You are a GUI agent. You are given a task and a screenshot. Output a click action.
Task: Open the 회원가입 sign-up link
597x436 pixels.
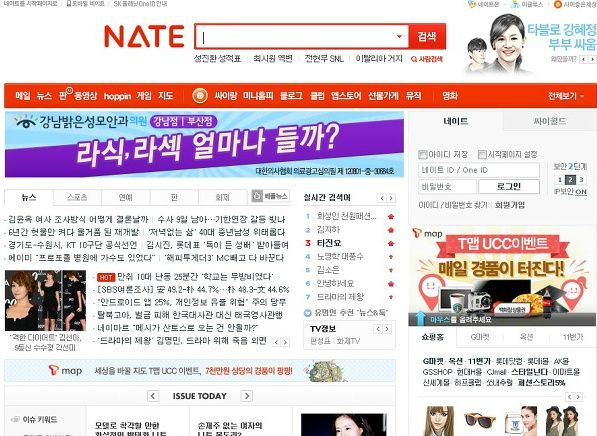coord(510,205)
